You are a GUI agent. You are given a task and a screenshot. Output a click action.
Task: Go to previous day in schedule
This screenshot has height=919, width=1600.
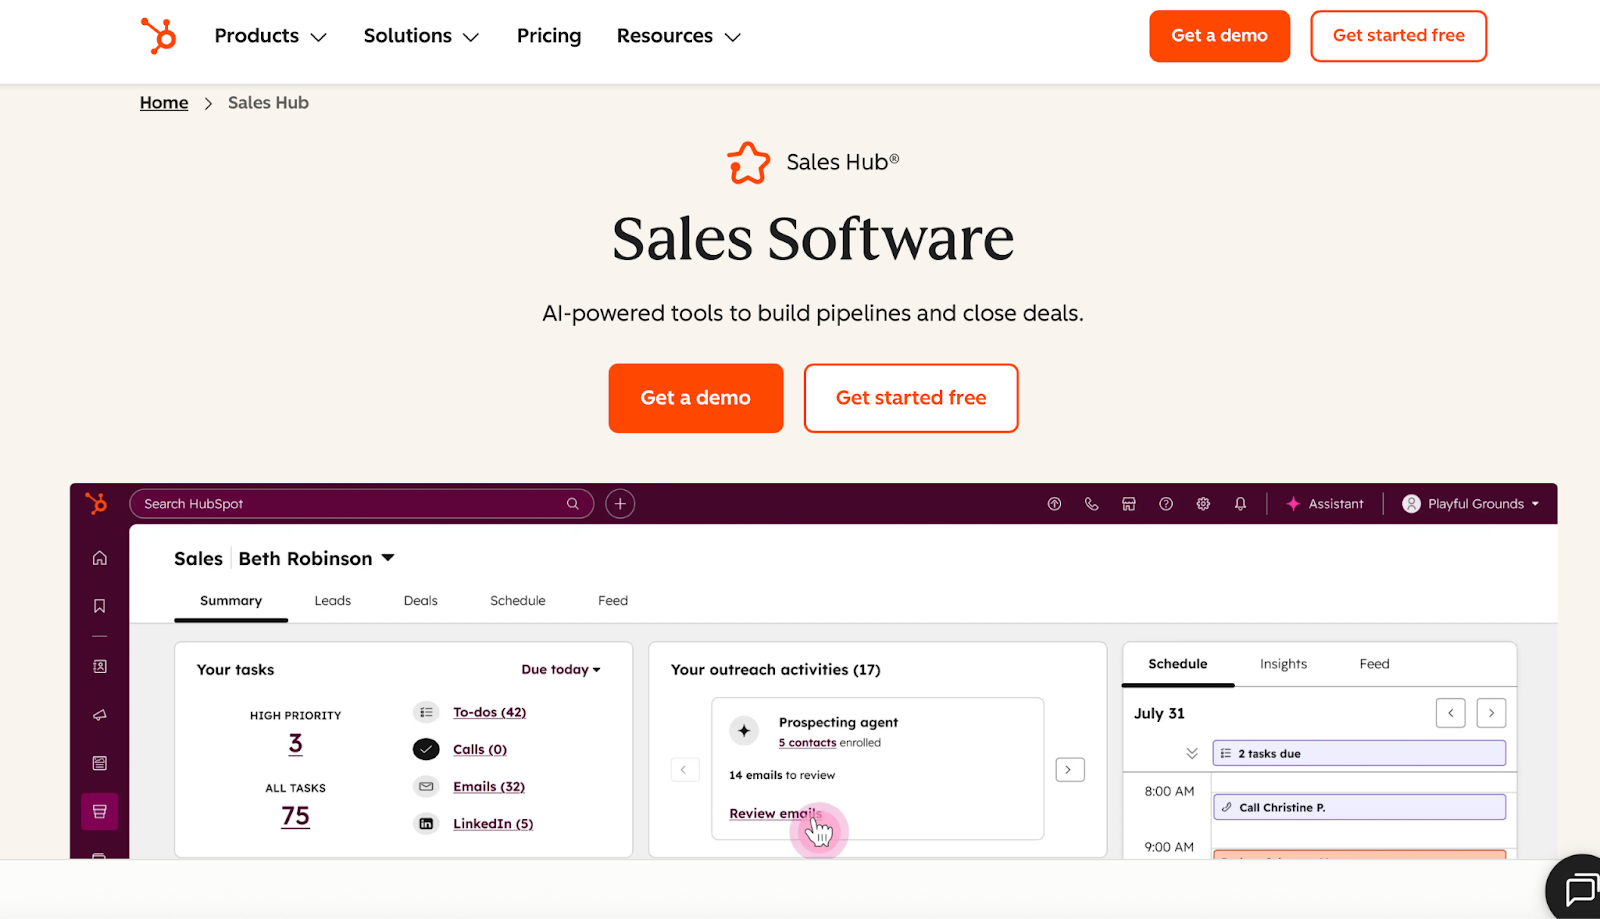coord(1450,713)
